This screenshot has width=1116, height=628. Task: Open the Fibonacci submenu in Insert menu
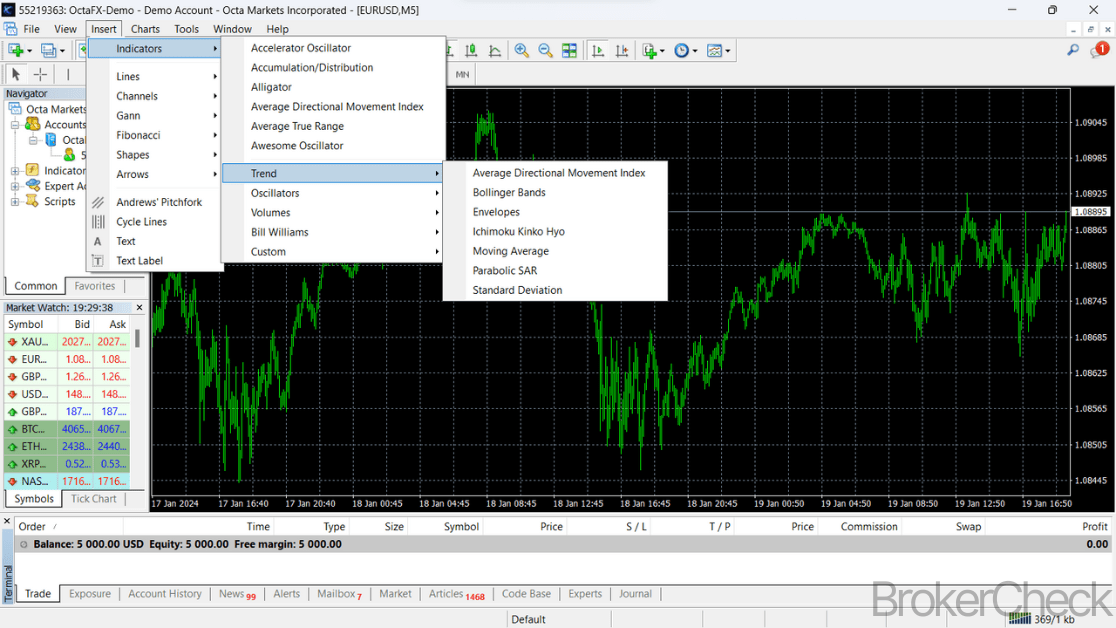tap(155, 135)
